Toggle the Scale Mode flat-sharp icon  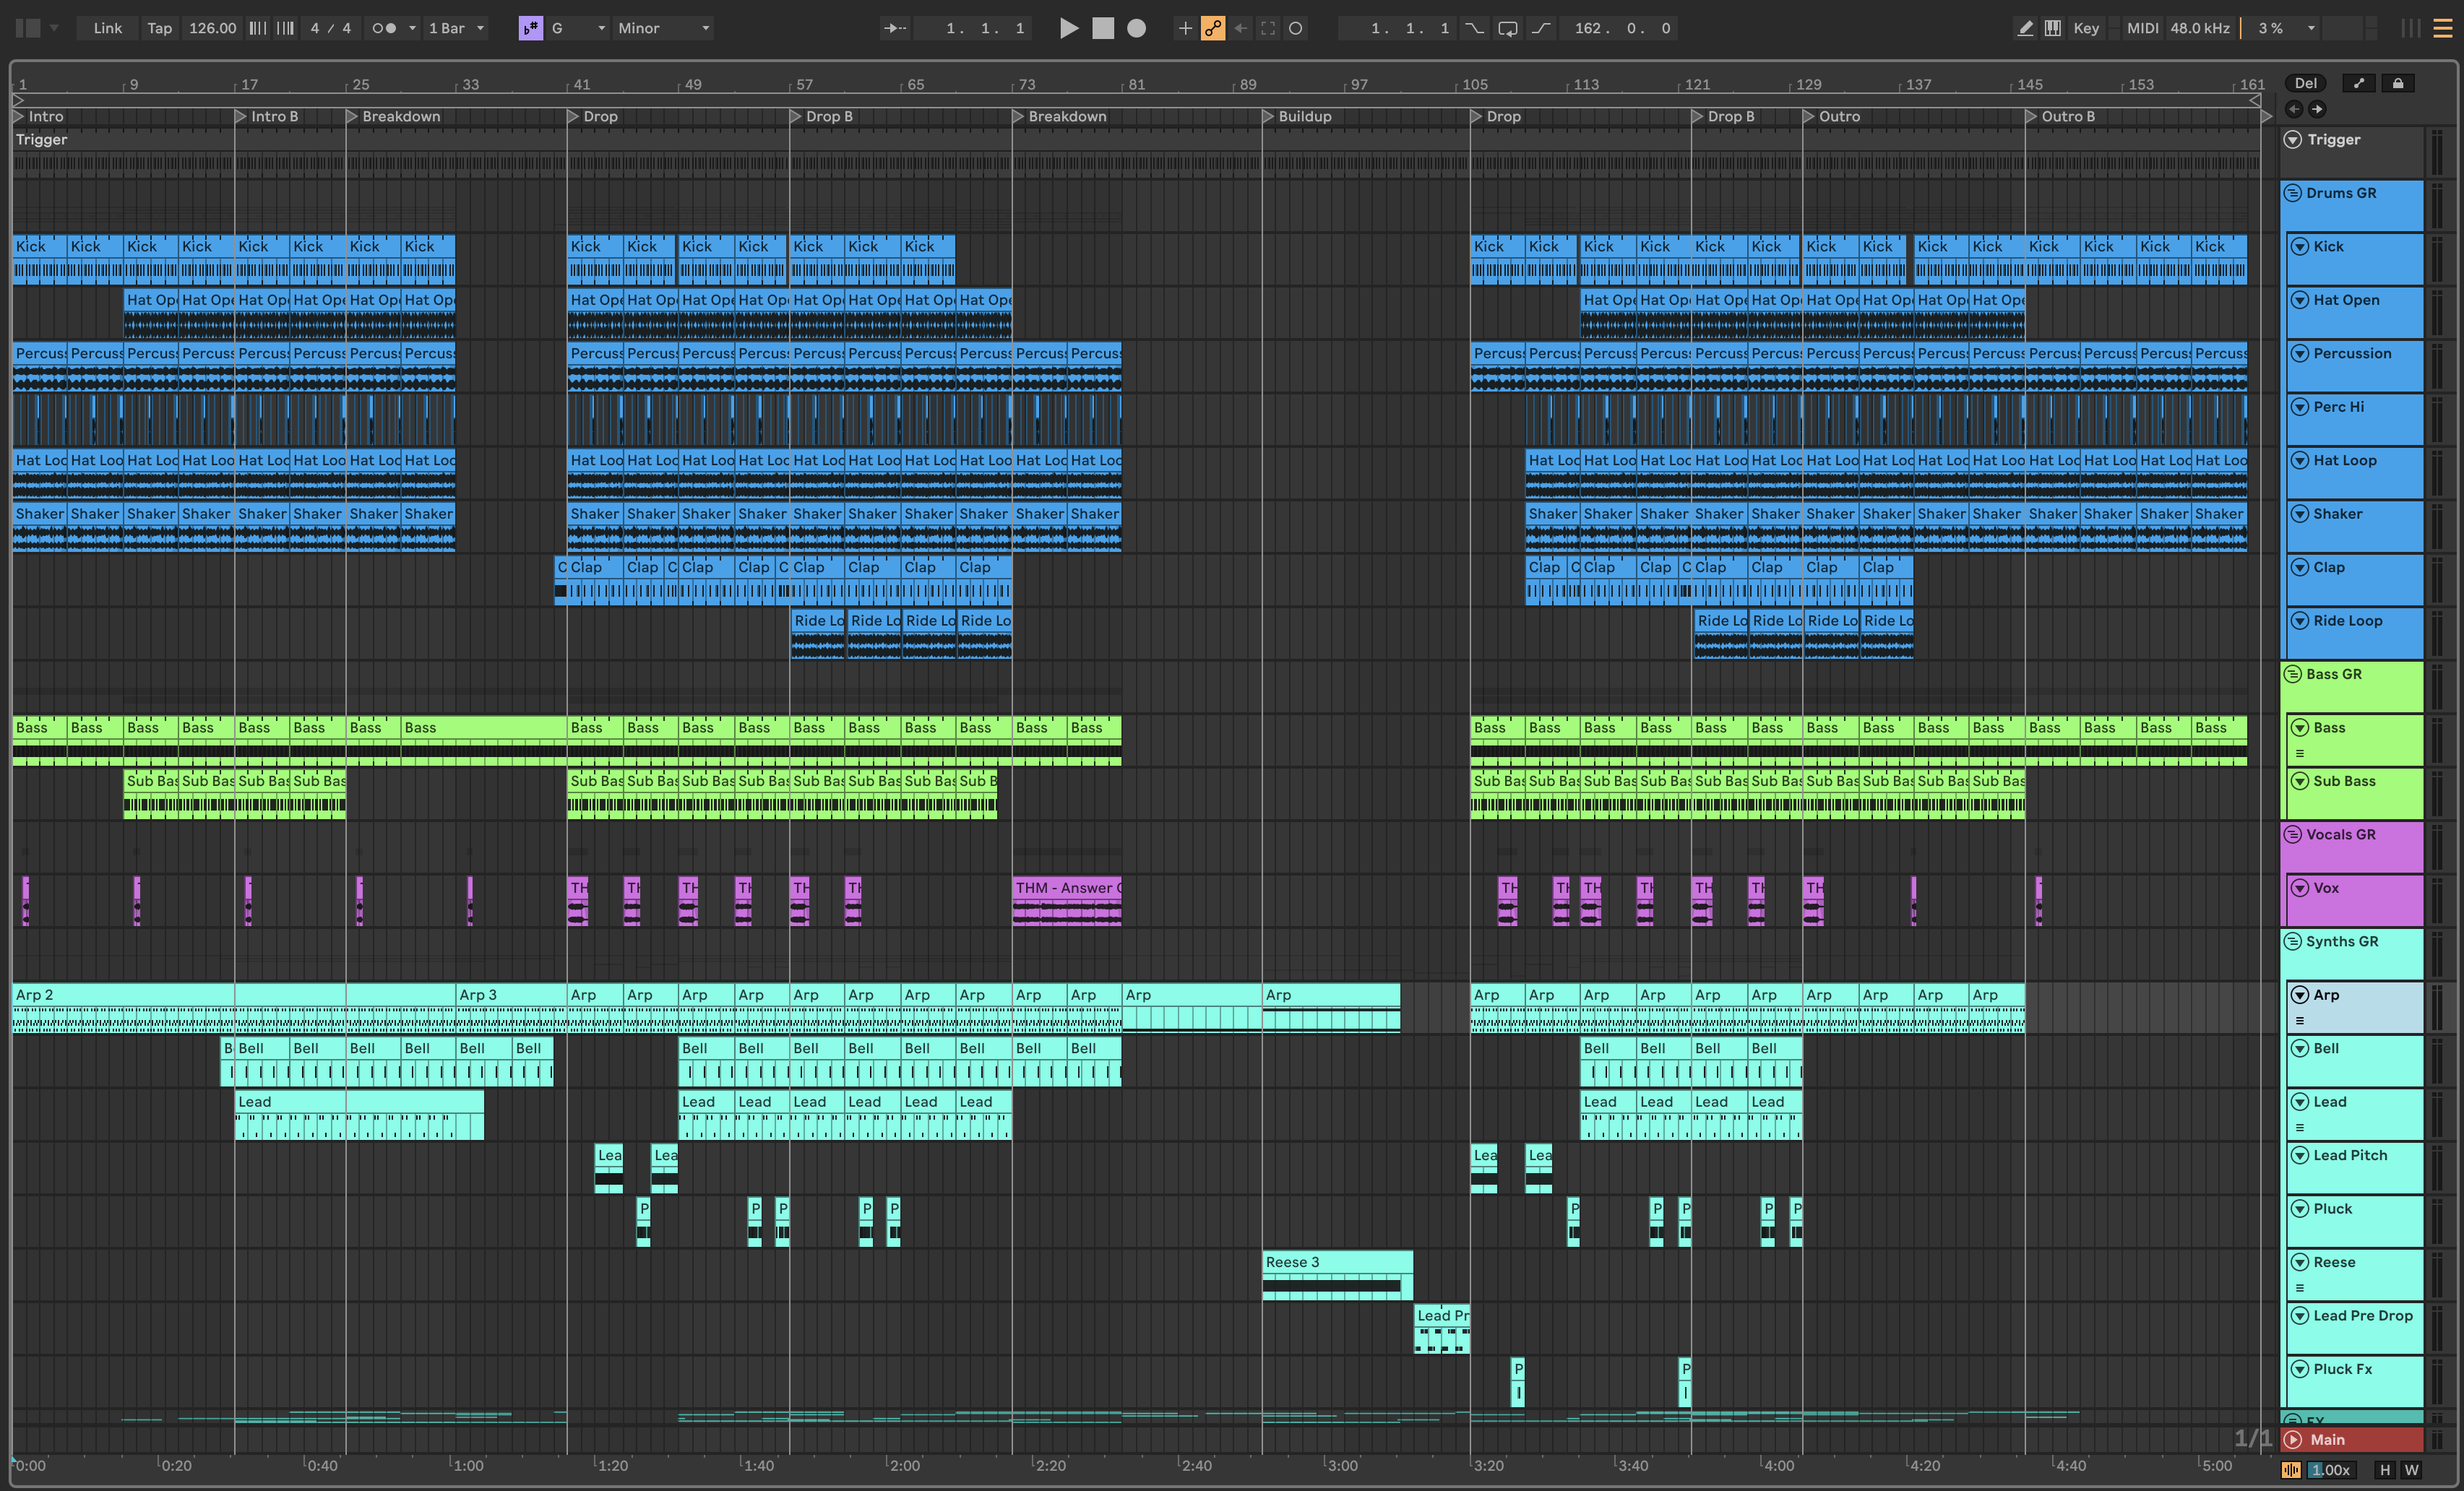(530, 28)
